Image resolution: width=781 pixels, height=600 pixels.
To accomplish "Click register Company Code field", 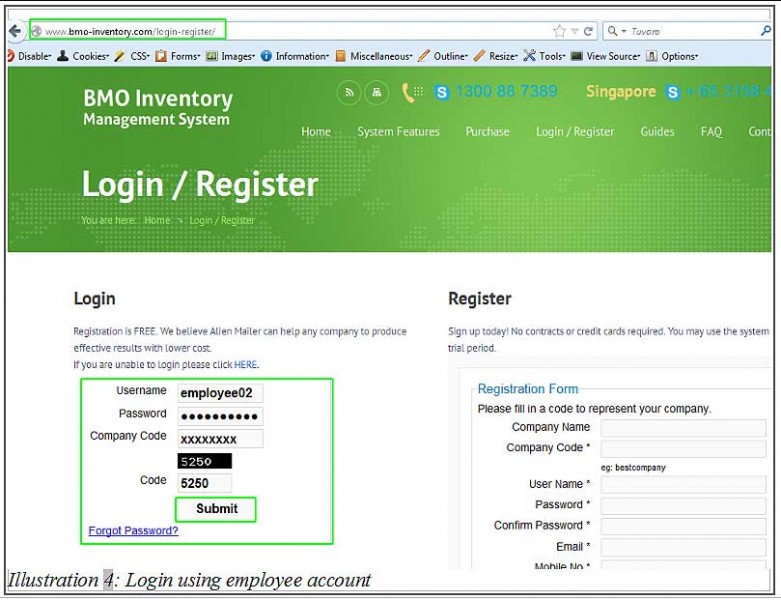I will pos(683,449).
